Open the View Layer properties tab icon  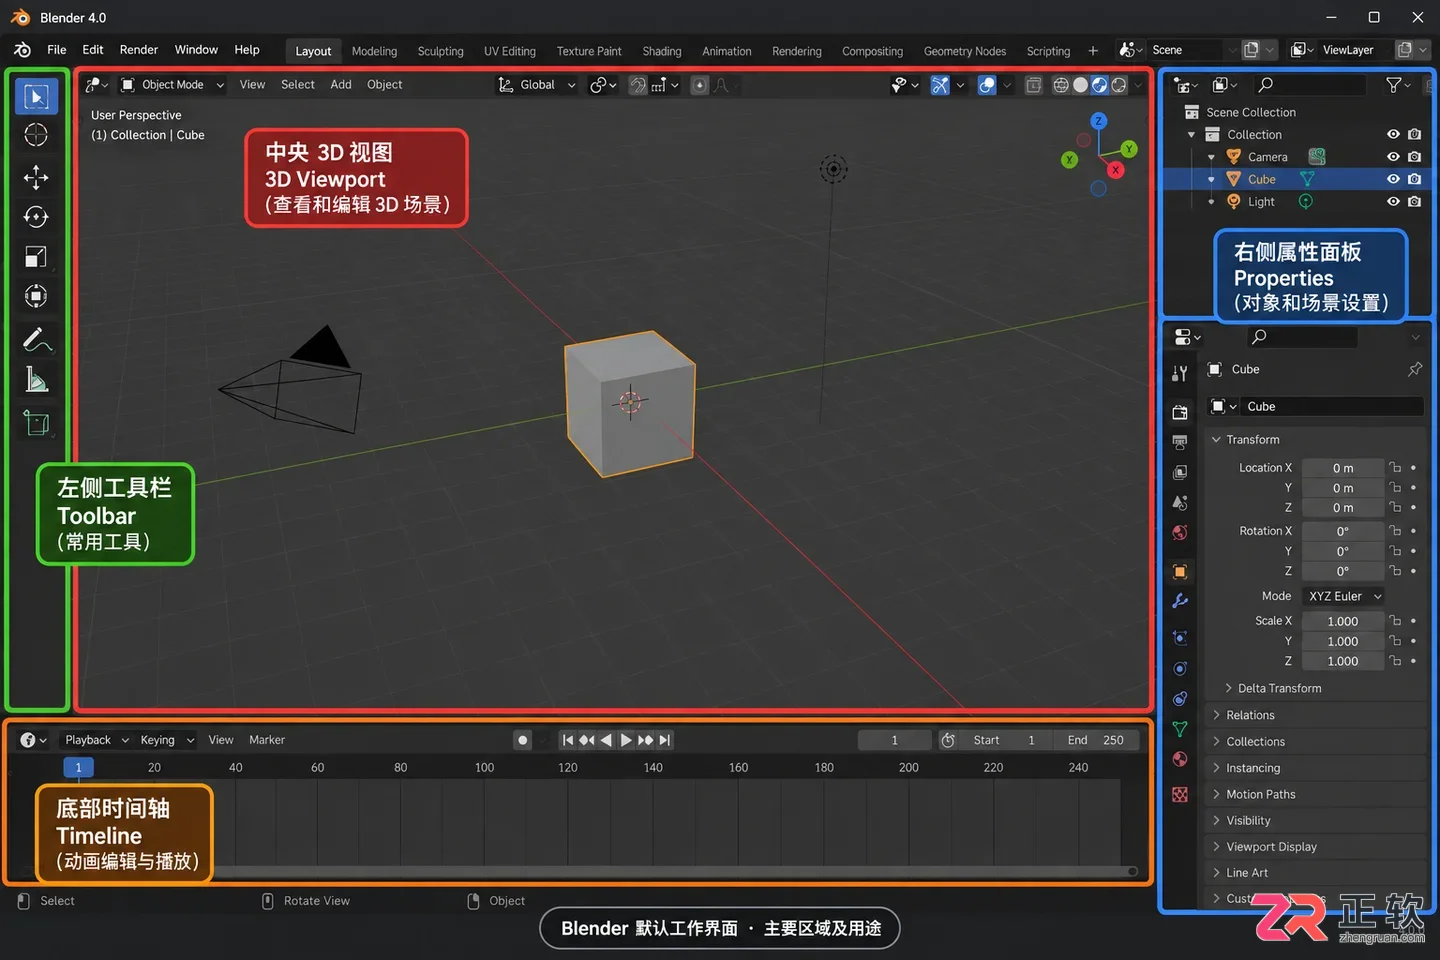pyautogui.click(x=1180, y=472)
